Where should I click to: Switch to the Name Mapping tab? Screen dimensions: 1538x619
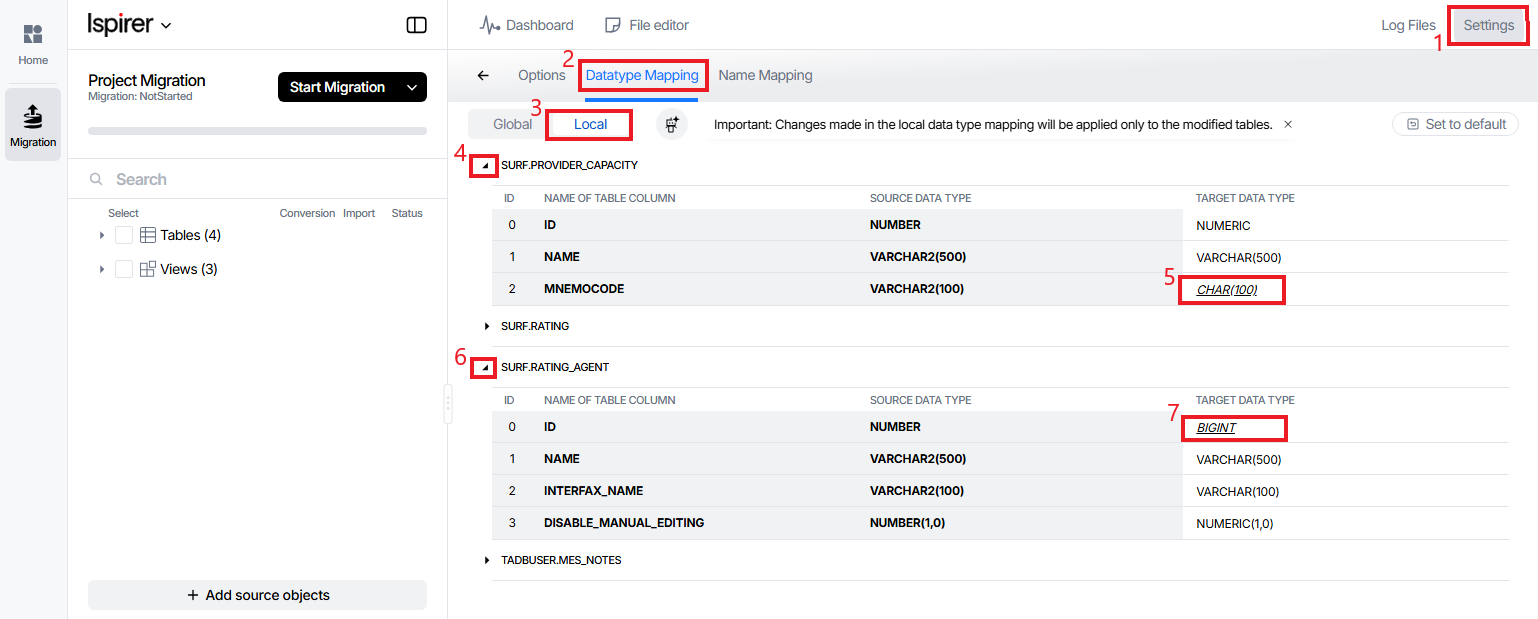tap(765, 75)
